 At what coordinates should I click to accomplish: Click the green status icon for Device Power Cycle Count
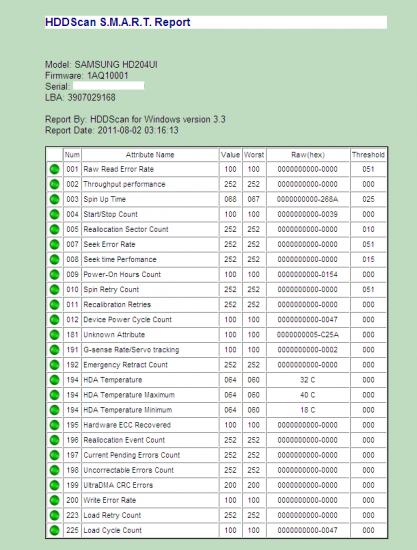[x=54, y=320]
